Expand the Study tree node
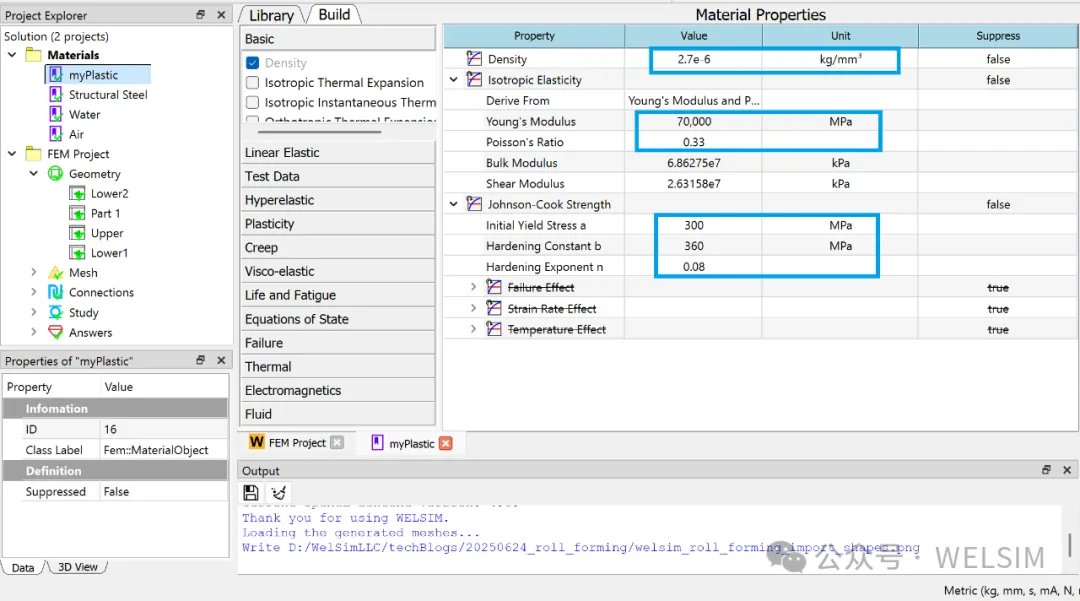The width and height of the screenshot is (1080, 601). pyautogui.click(x=34, y=312)
